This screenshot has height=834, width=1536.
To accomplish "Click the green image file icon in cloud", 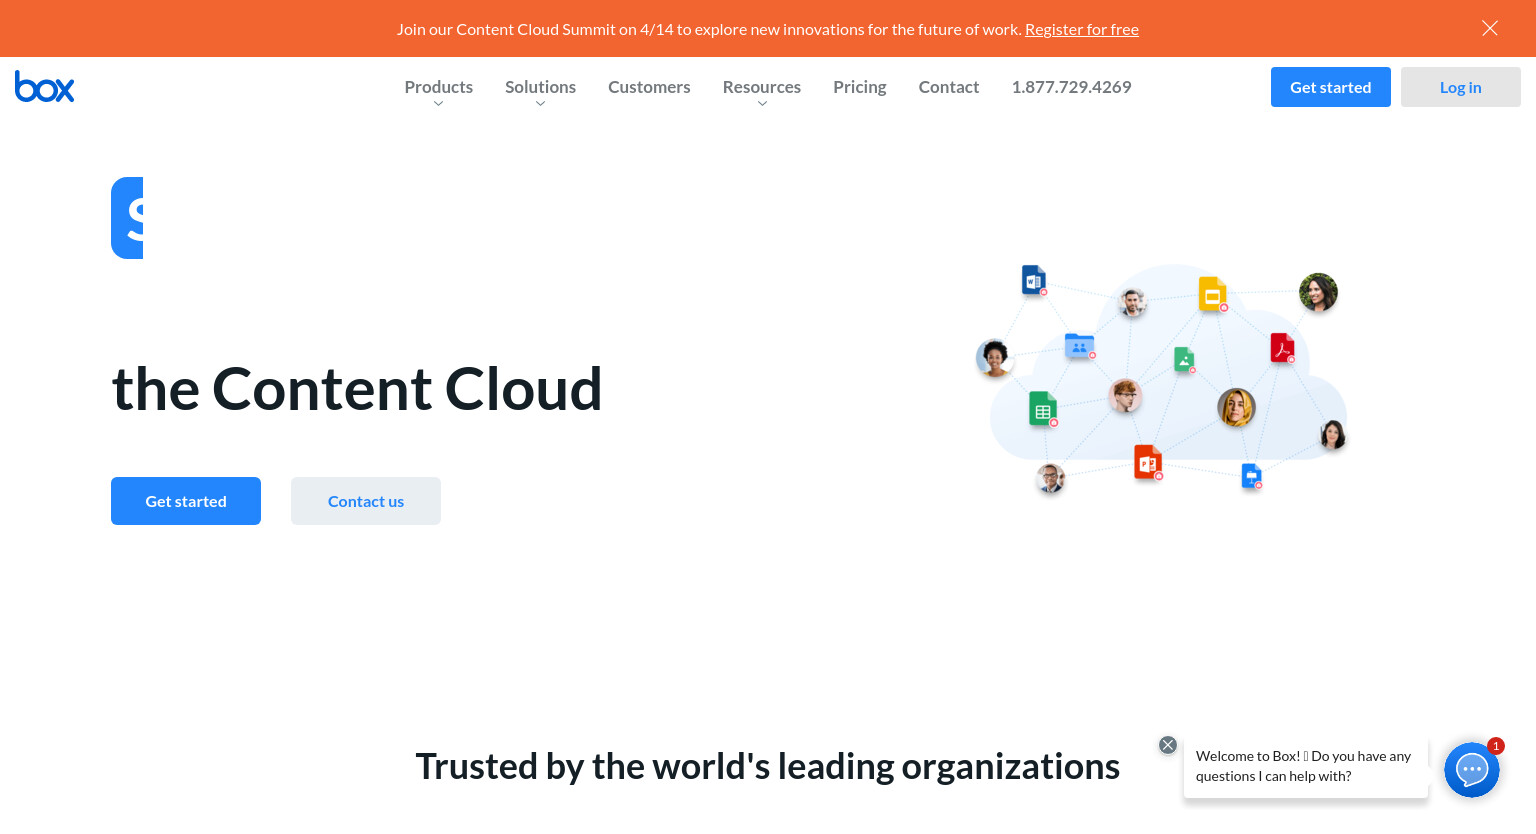I will tap(1185, 360).
